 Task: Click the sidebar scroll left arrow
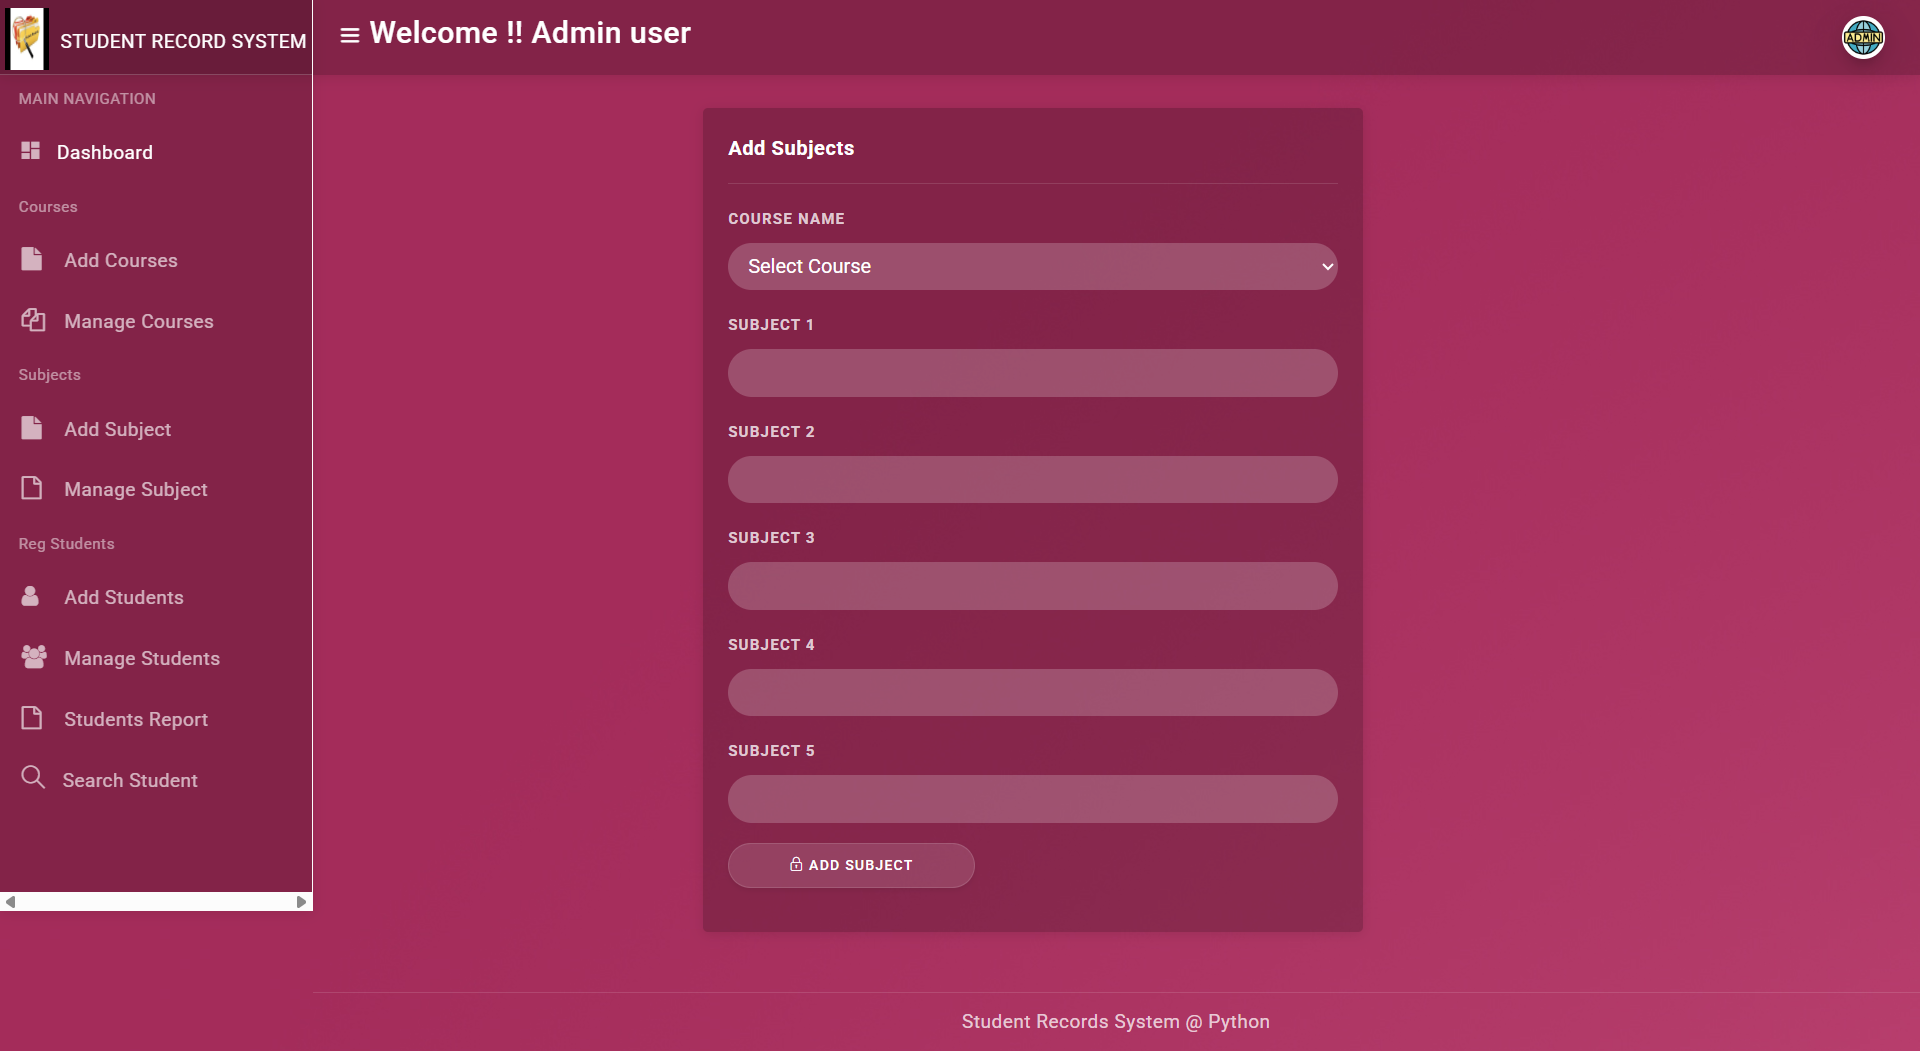tap(10, 902)
